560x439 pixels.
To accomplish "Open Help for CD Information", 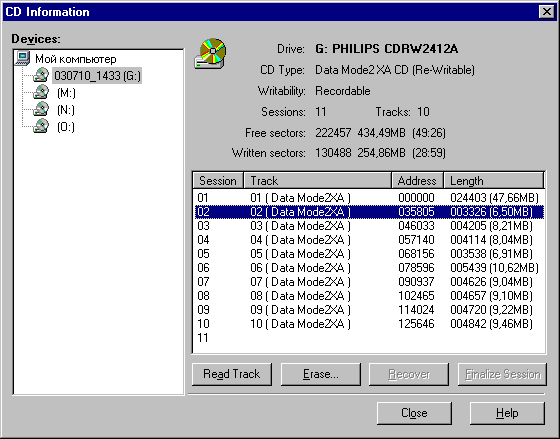I will [x=507, y=413].
